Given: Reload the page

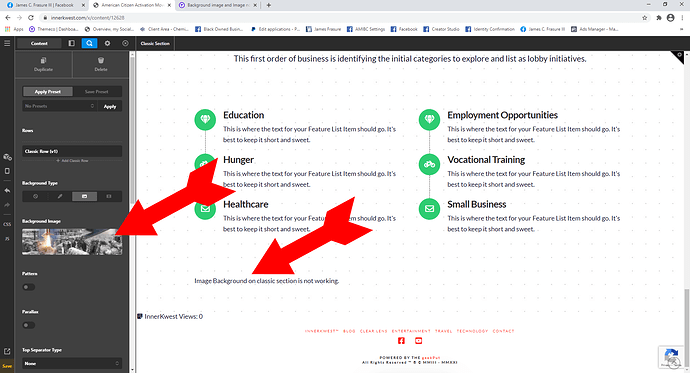Looking at the screenshot, I should tap(31, 18).
